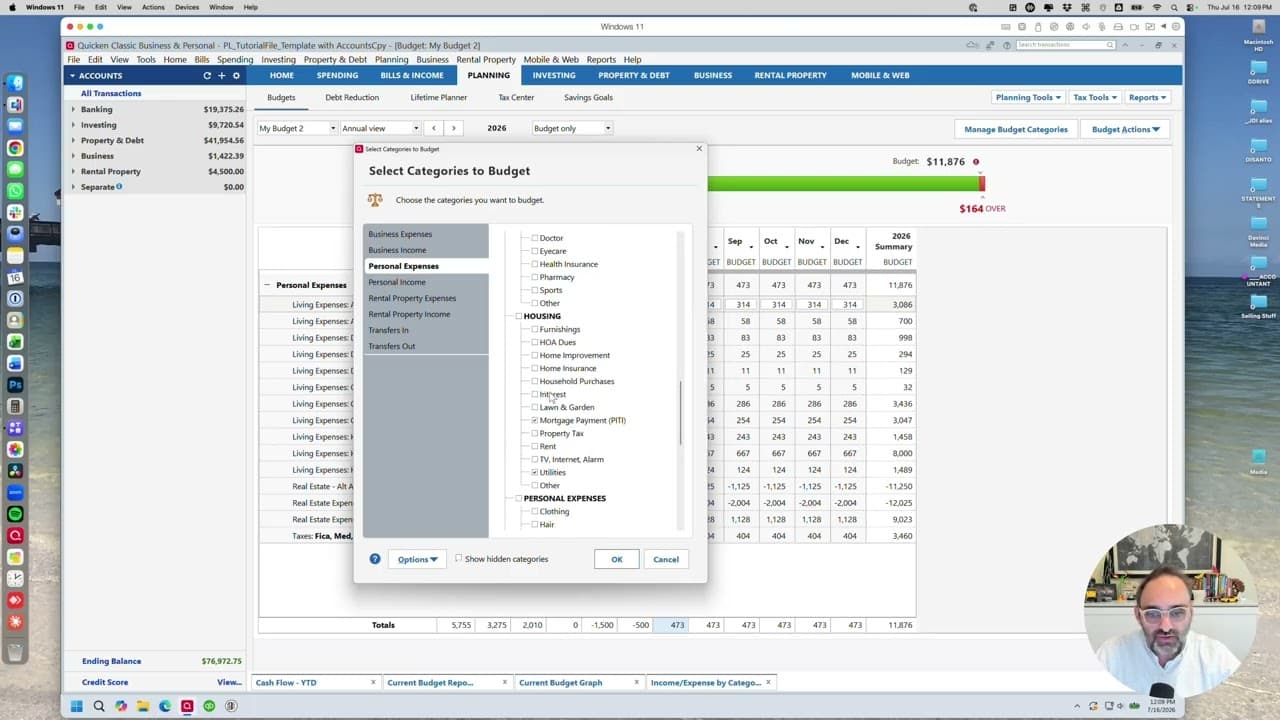This screenshot has height=720, width=1280.
Task: Check the Home Insurance checkbox
Action: tap(535, 368)
